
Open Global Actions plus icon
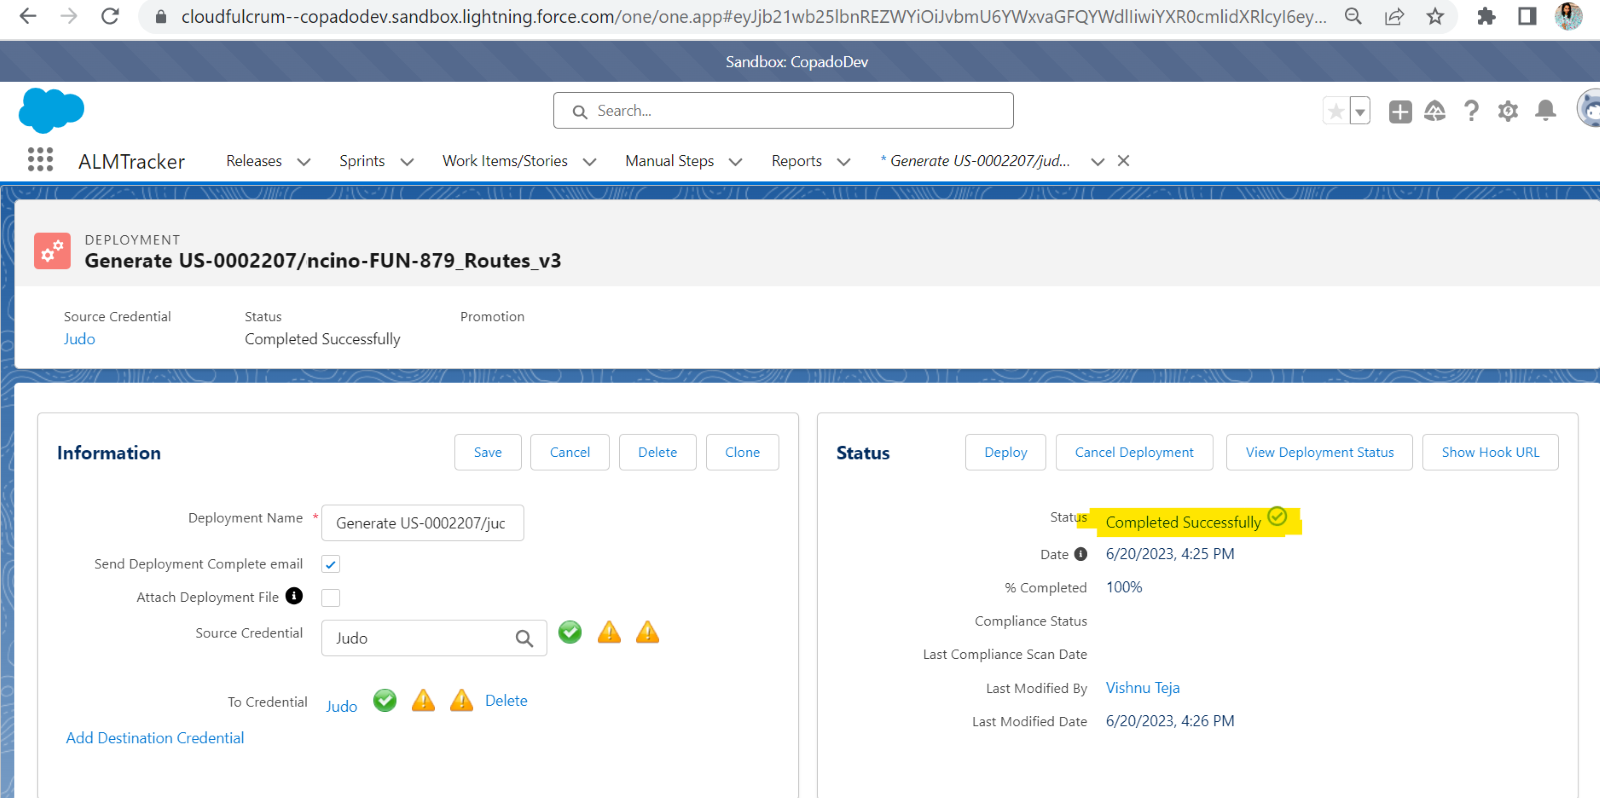1400,111
